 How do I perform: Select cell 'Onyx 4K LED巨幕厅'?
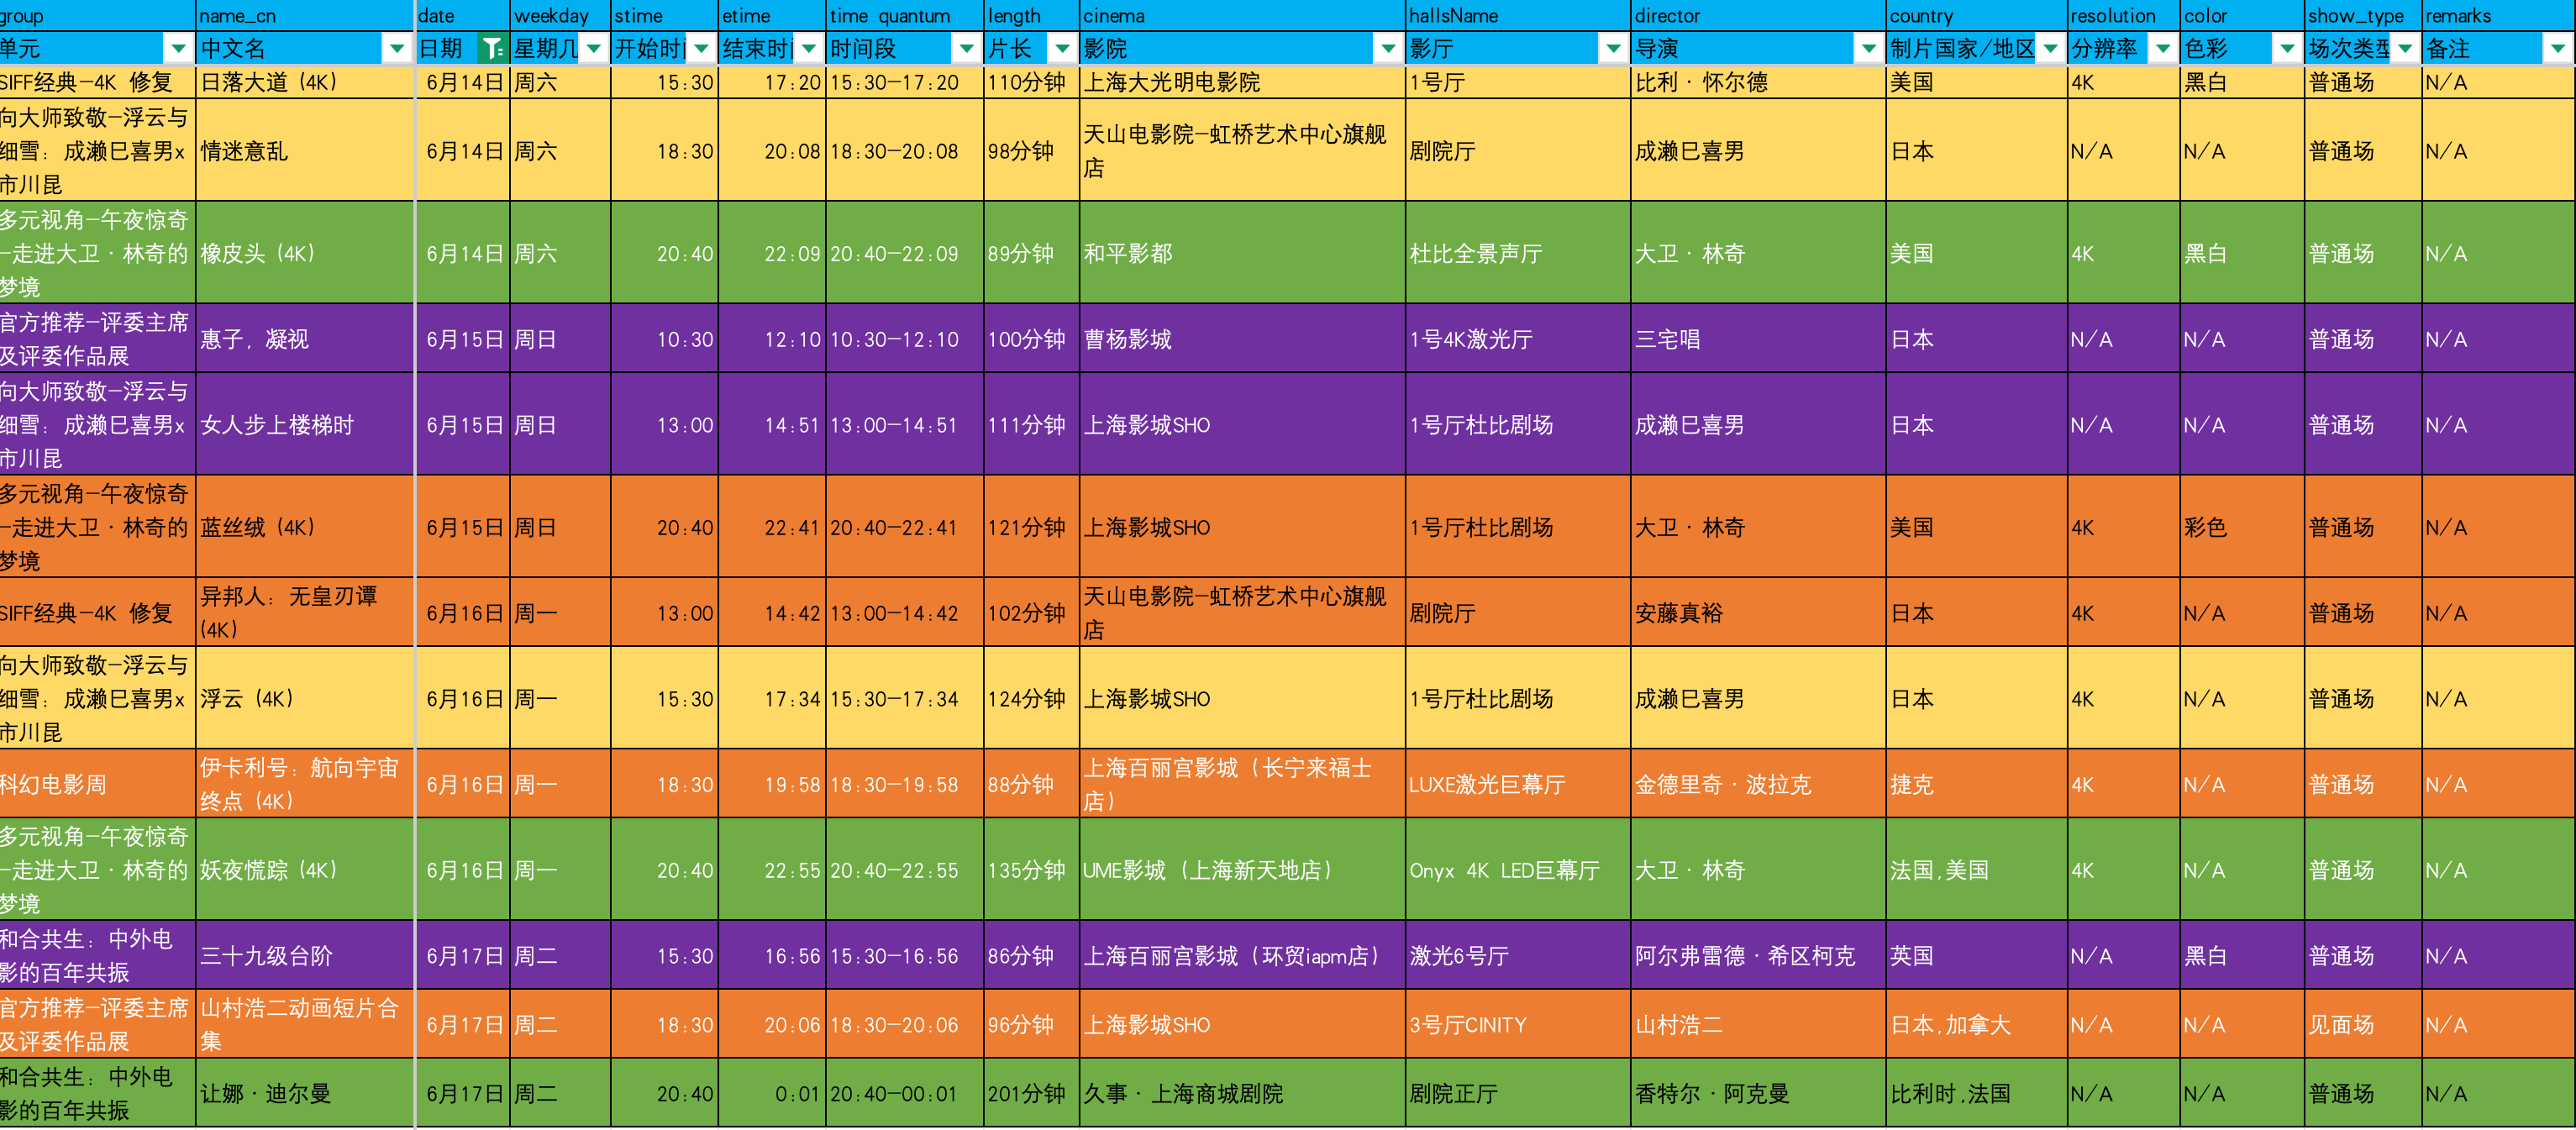click(1518, 870)
